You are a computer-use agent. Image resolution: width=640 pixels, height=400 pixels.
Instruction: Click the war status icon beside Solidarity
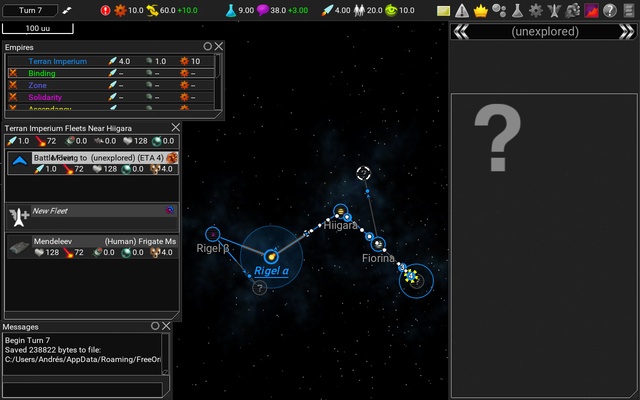(x=13, y=97)
